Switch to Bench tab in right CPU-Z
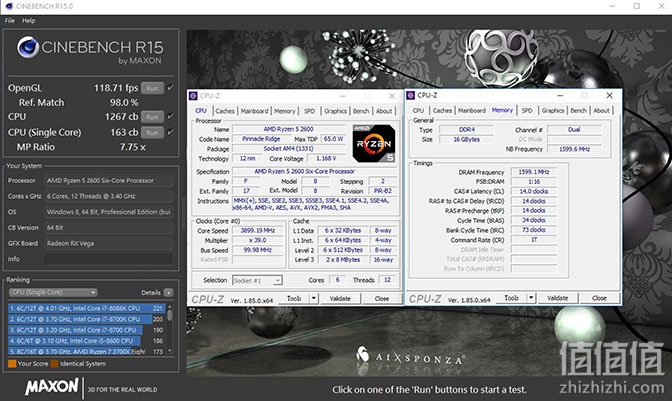The height and width of the screenshot is (401, 672). coord(579,111)
